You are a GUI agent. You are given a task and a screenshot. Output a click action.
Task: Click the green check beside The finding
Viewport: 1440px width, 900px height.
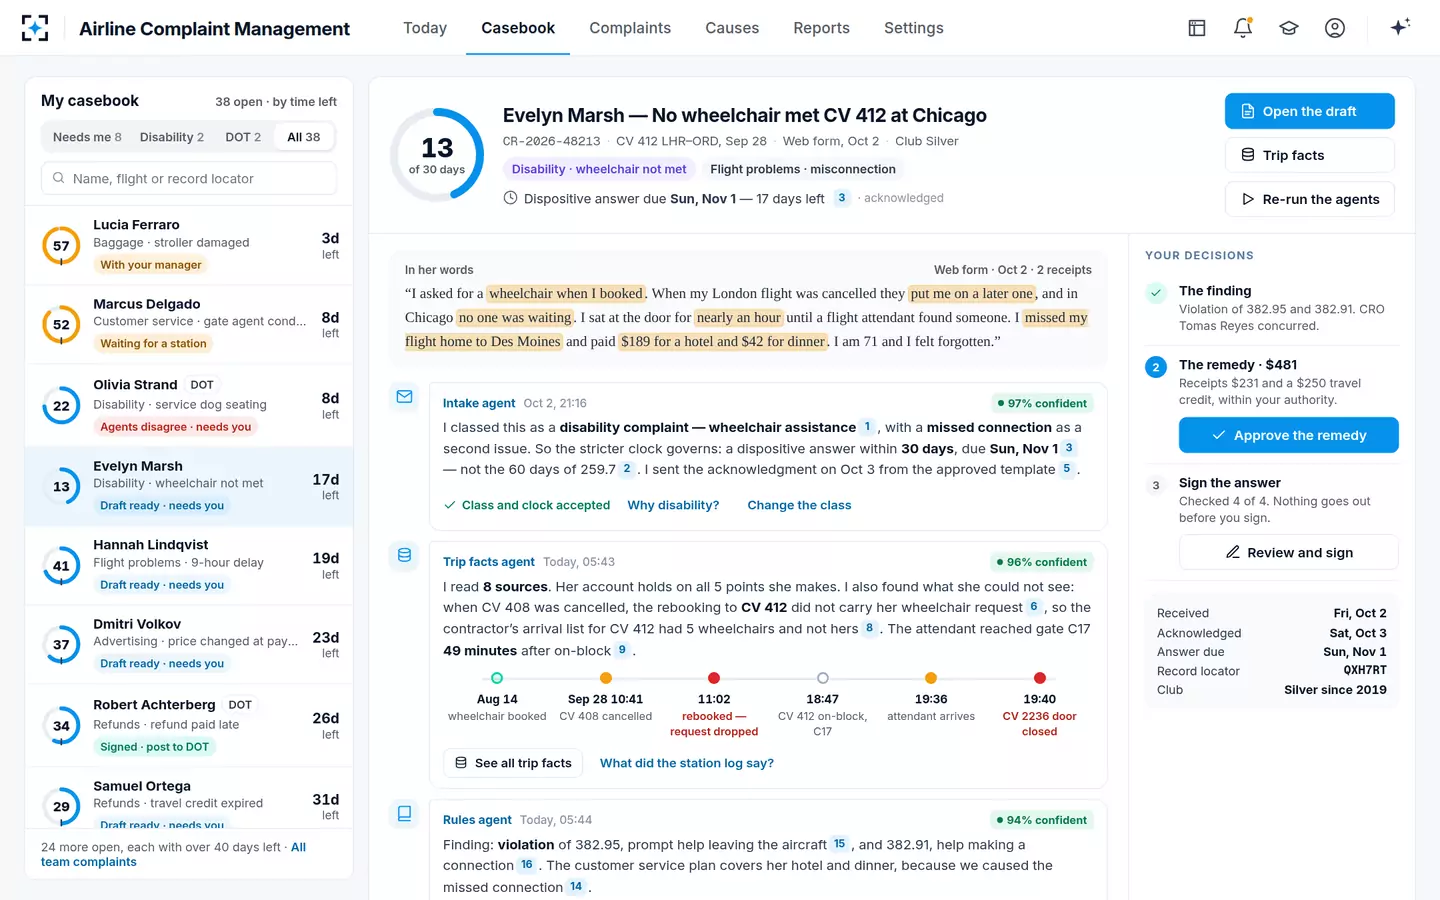coord(1156,292)
